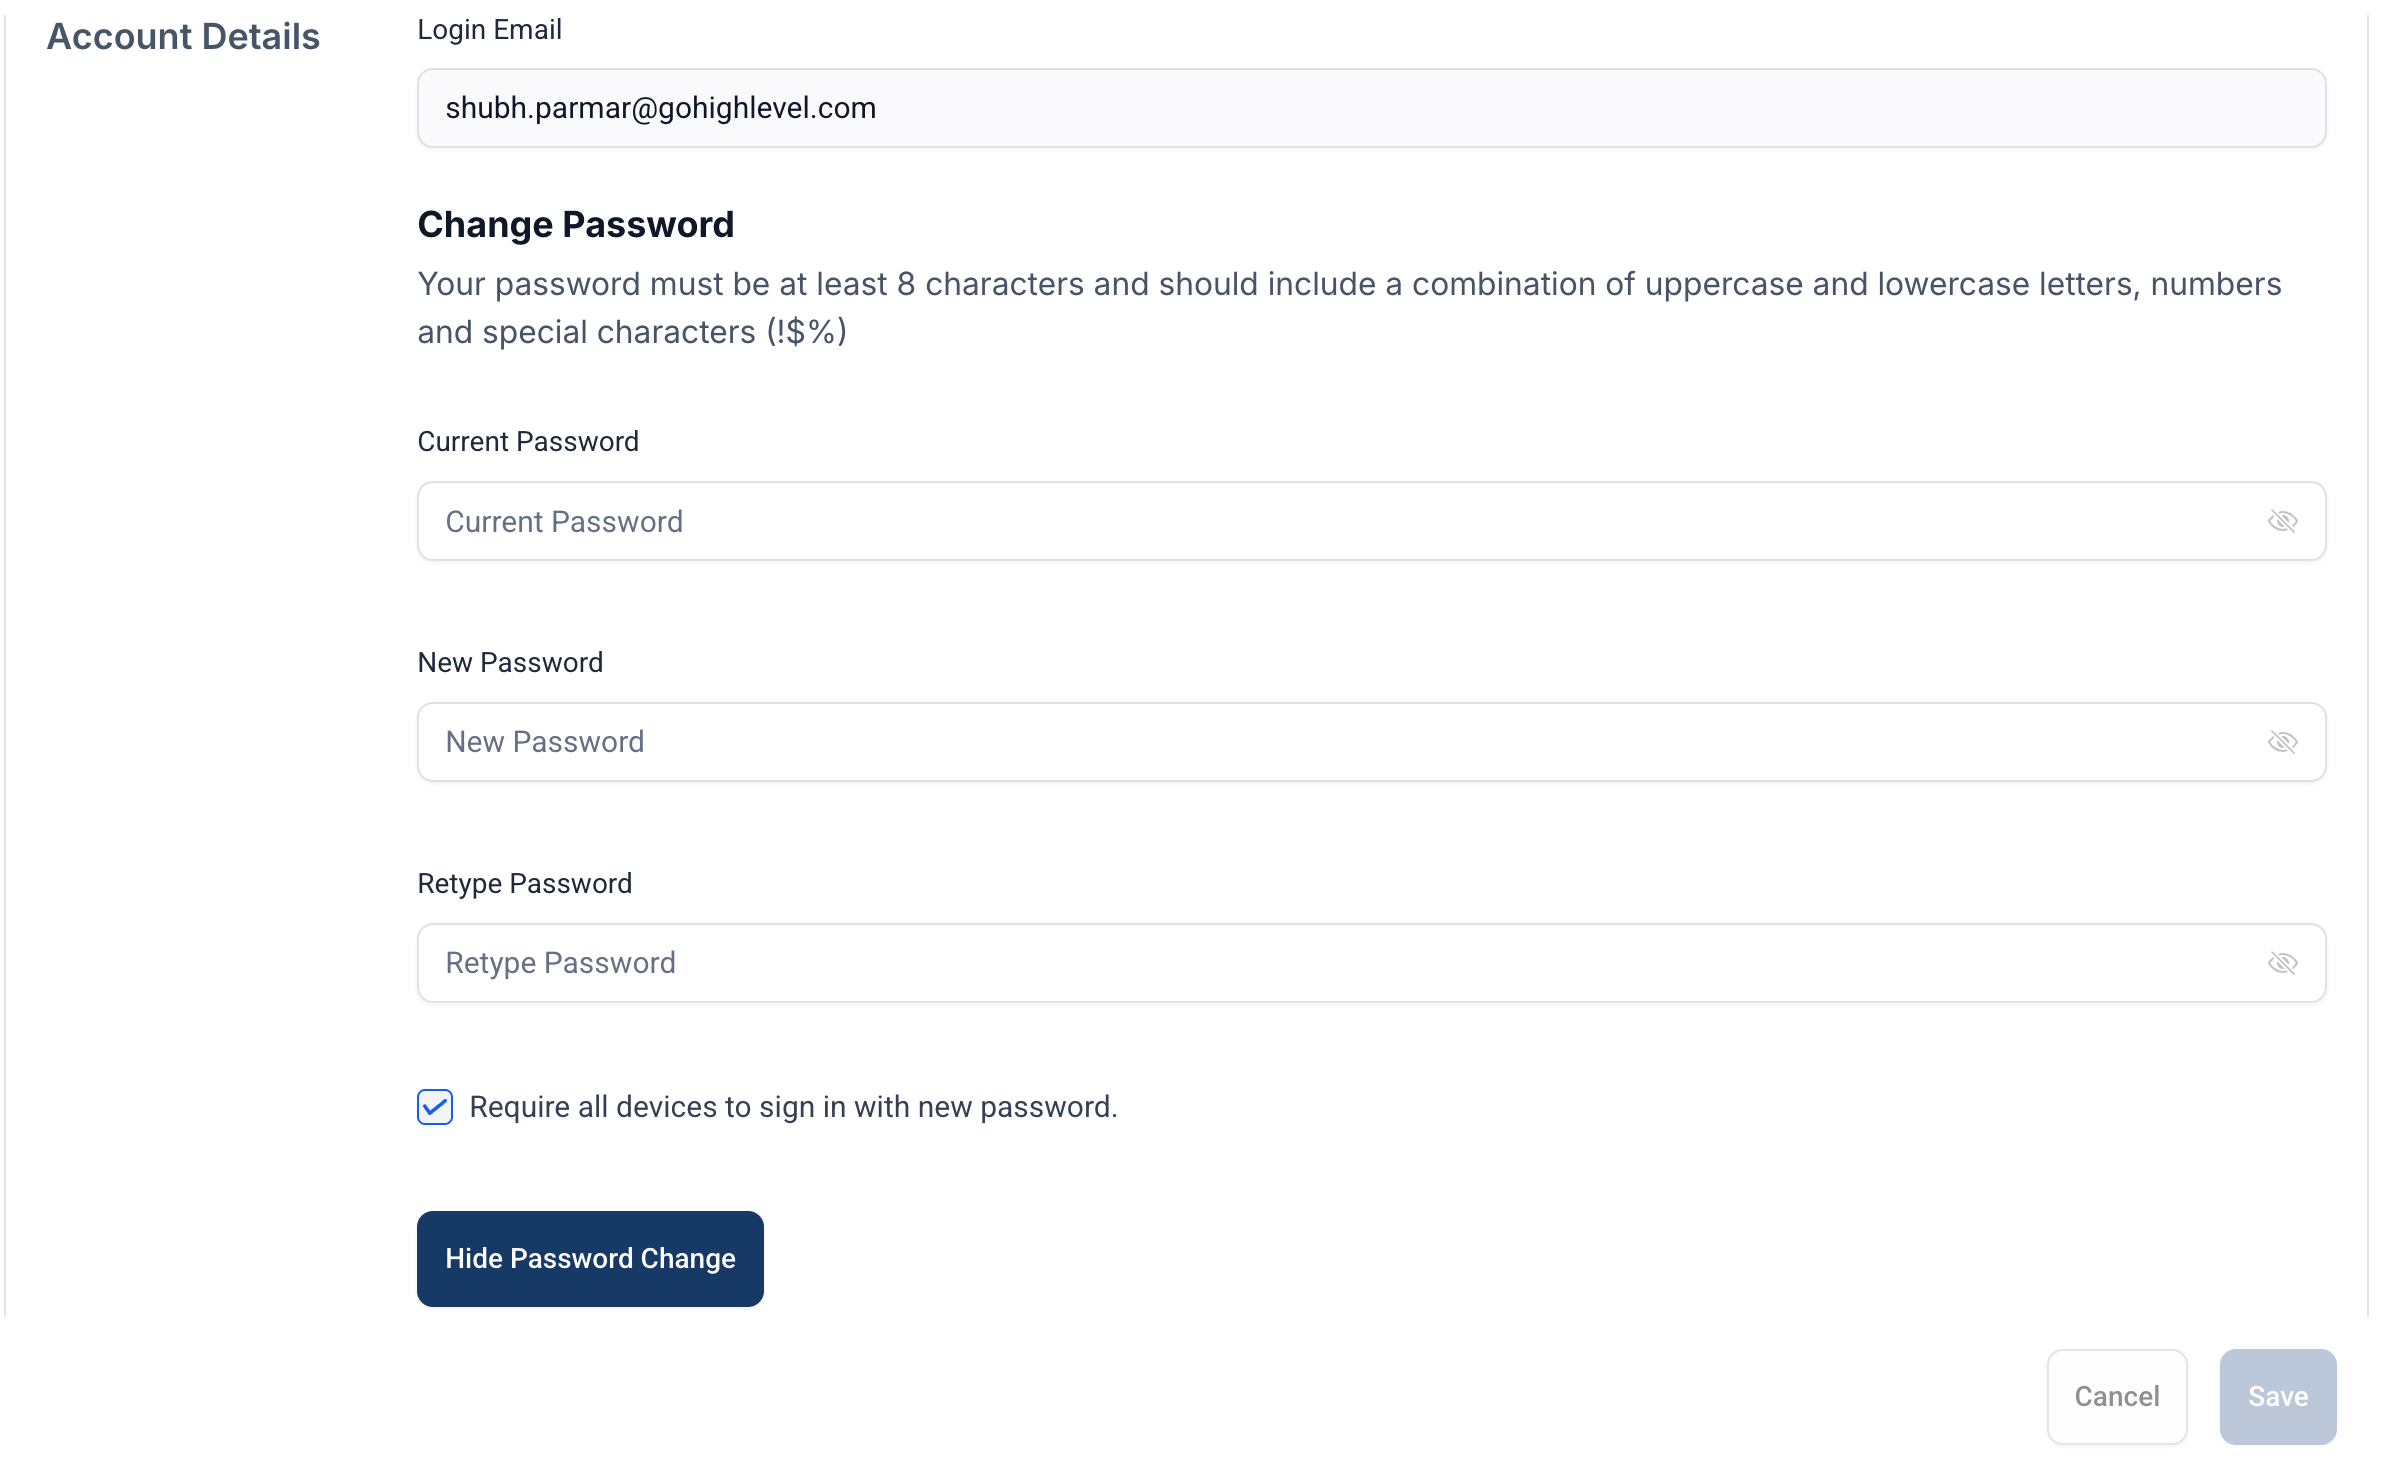Click the Login Email label
This screenshot has height=1480, width=2400.
490,30
